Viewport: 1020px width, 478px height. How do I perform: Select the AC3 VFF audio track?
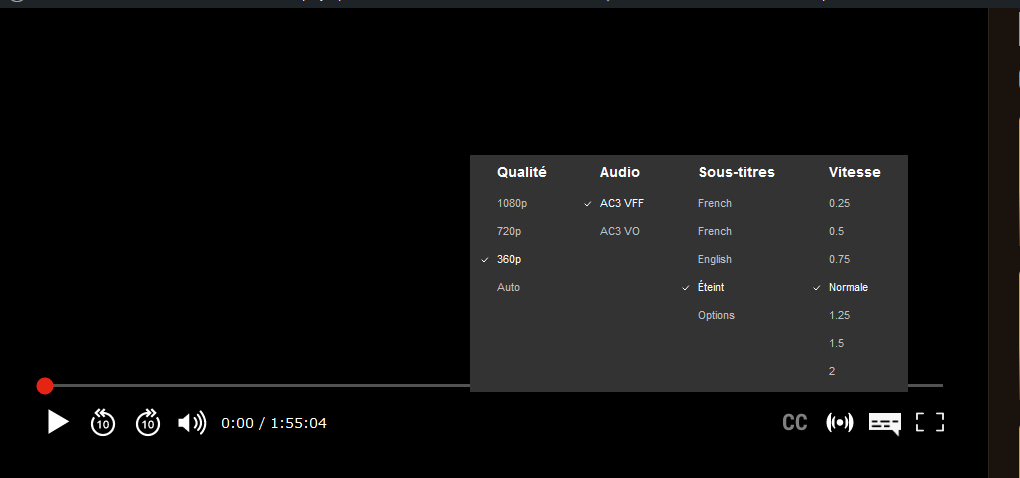(x=622, y=204)
